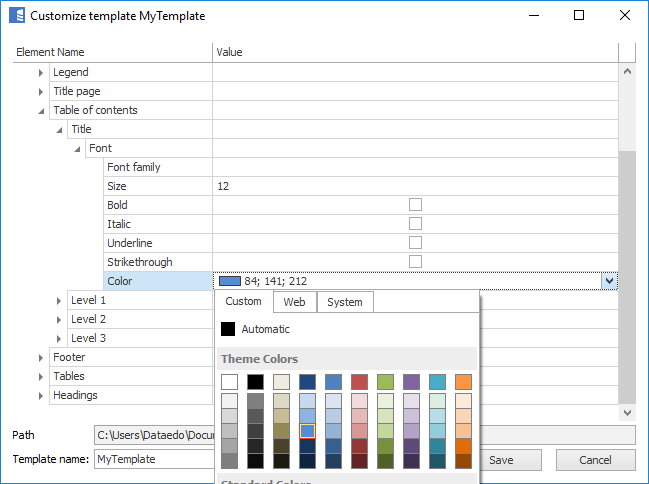Tick the Strikethrough checkbox

click(415, 262)
